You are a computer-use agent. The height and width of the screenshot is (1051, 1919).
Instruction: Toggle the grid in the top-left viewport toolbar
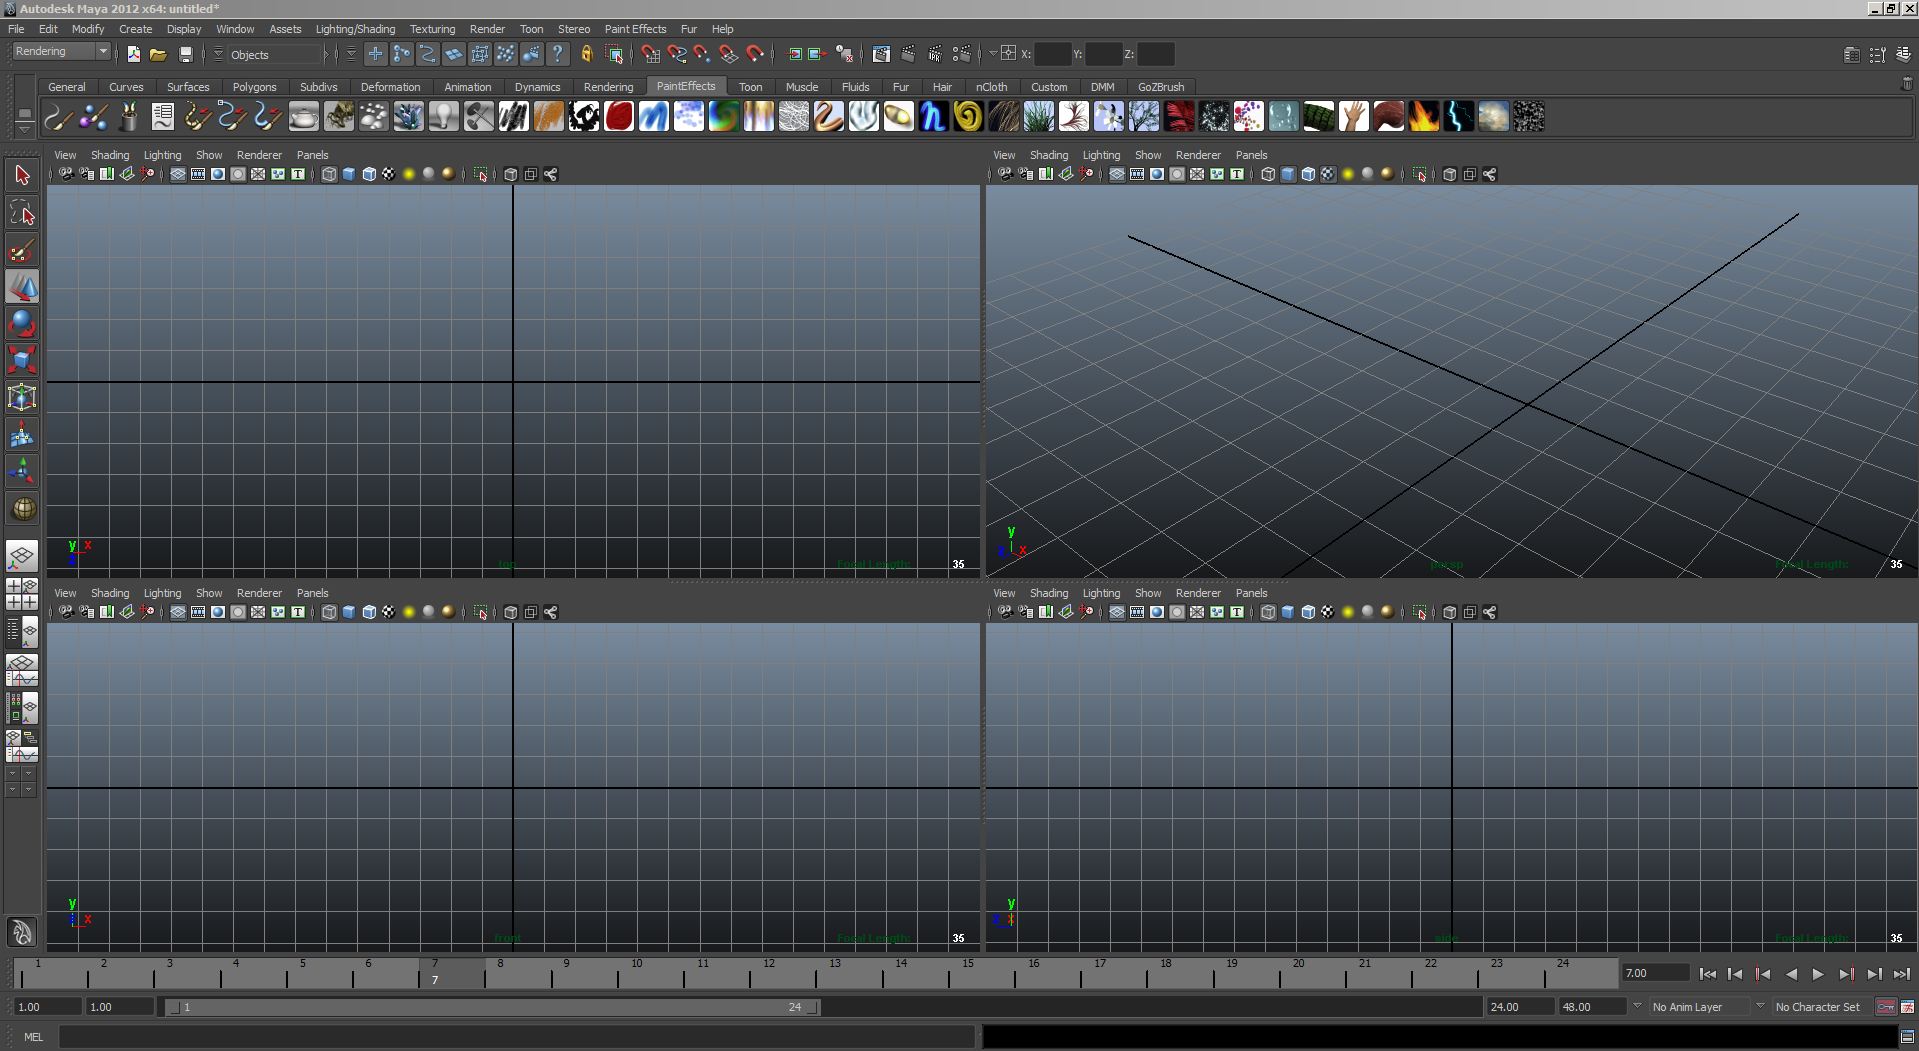[x=178, y=175]
